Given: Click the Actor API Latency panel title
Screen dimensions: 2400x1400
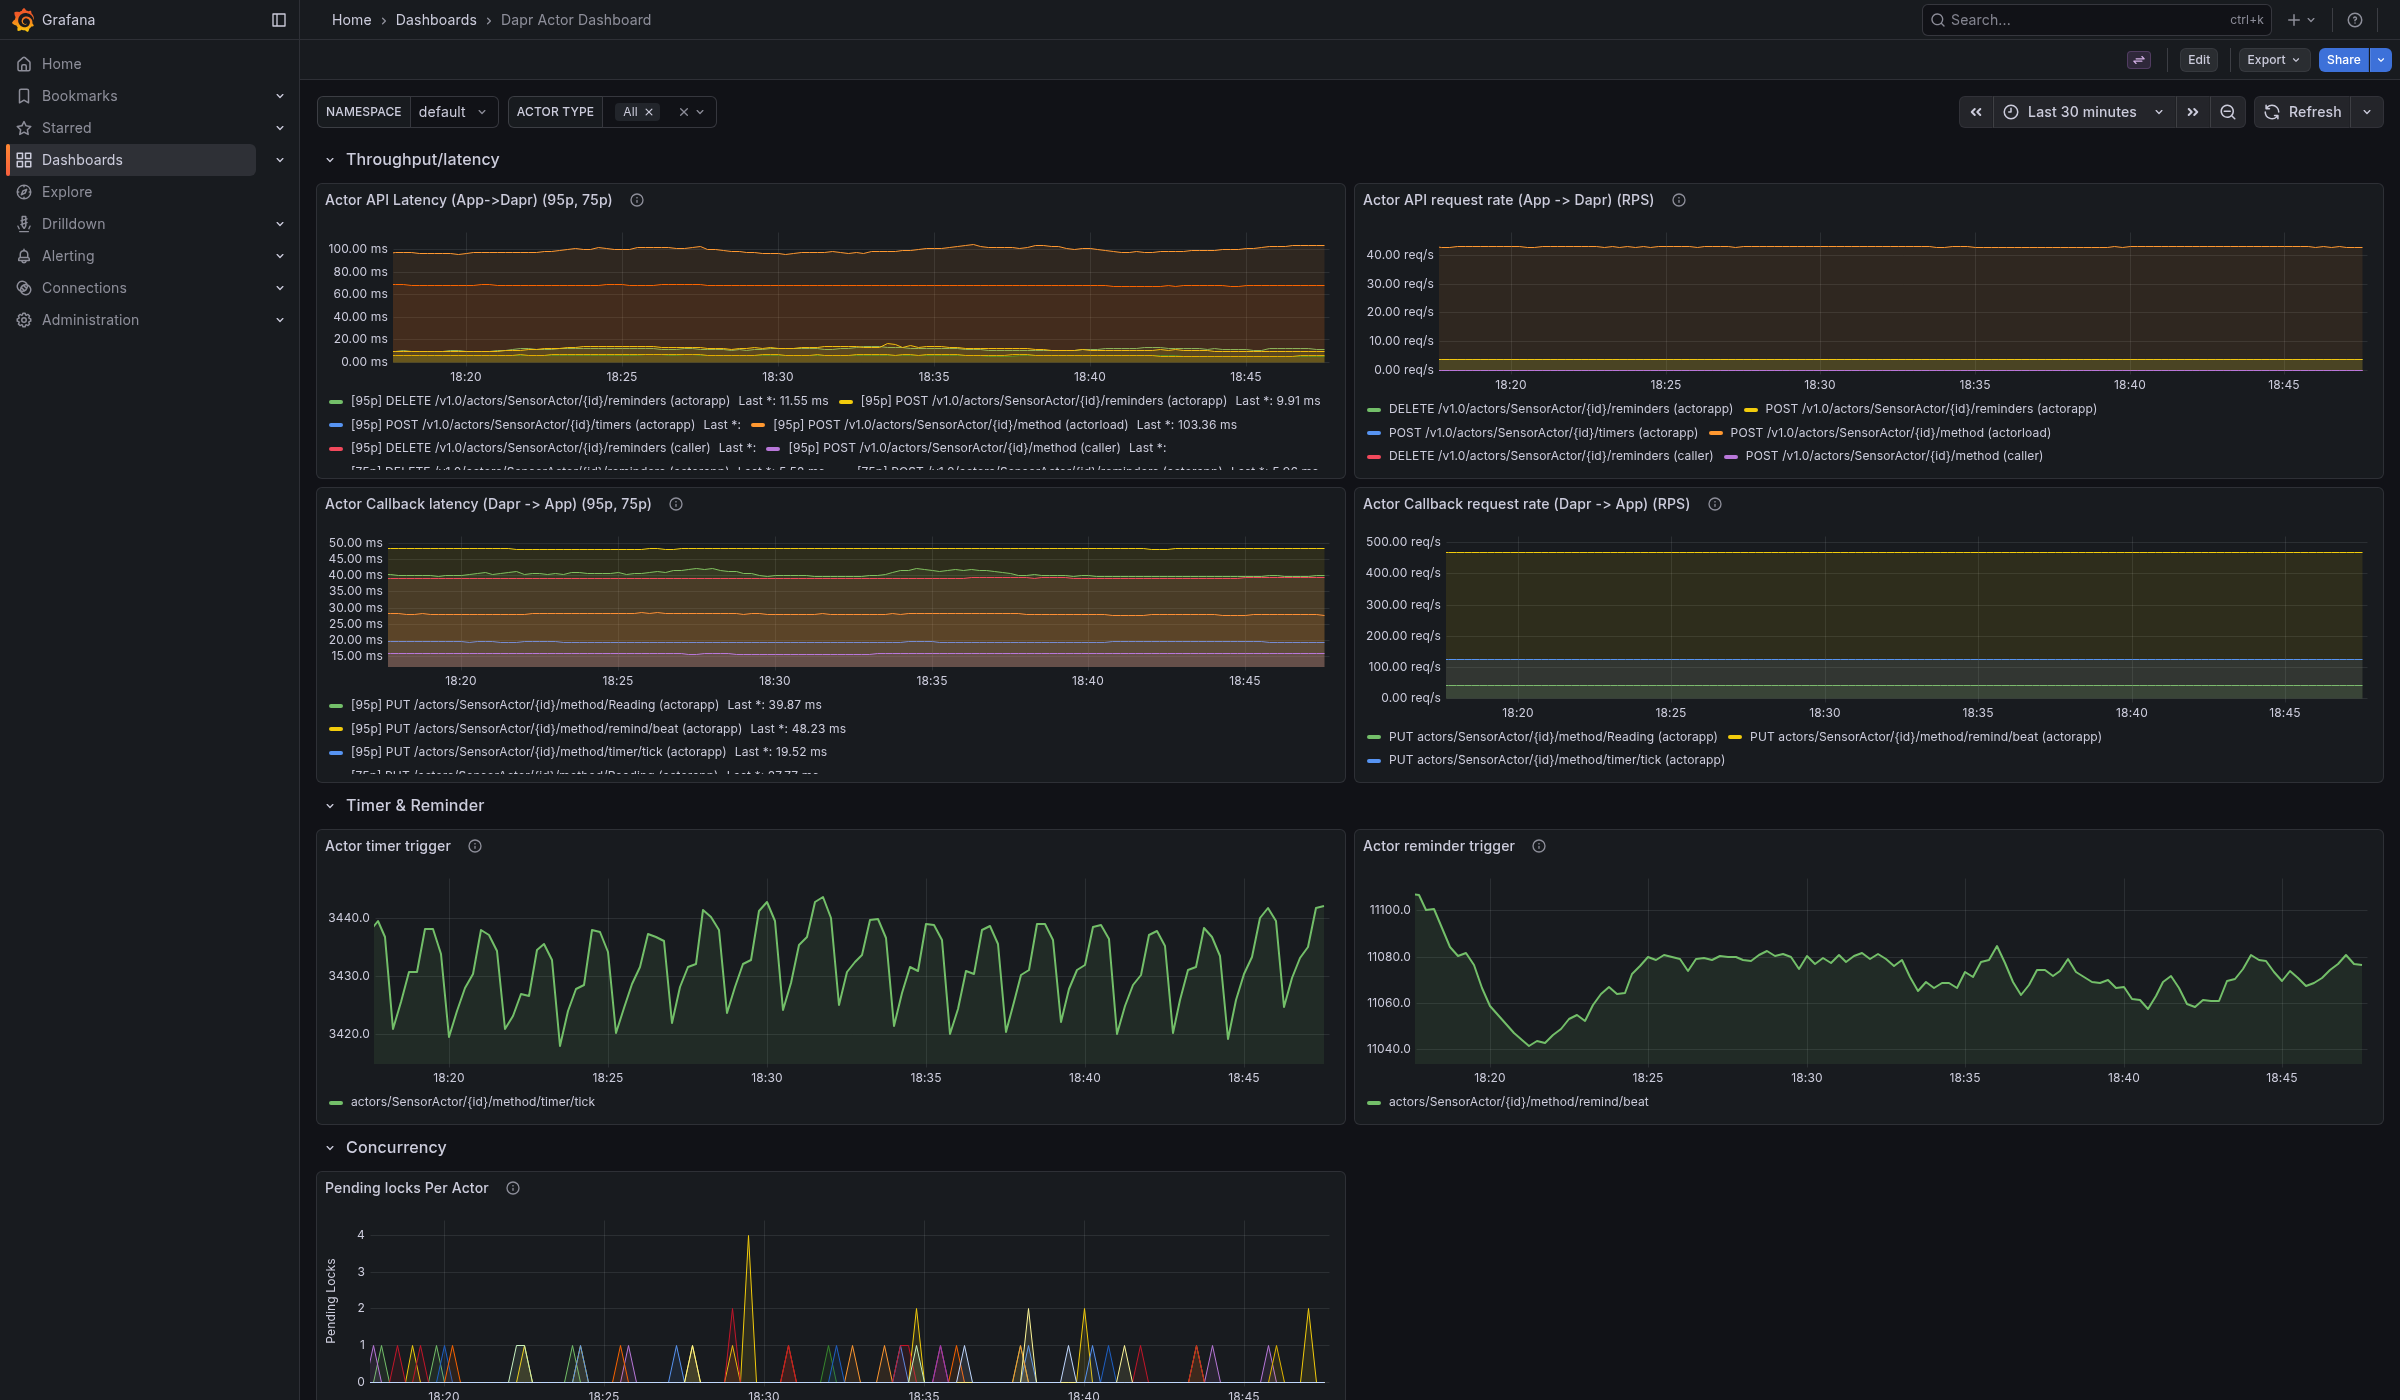Looking at the screenshot, I should tap(468, 200).
